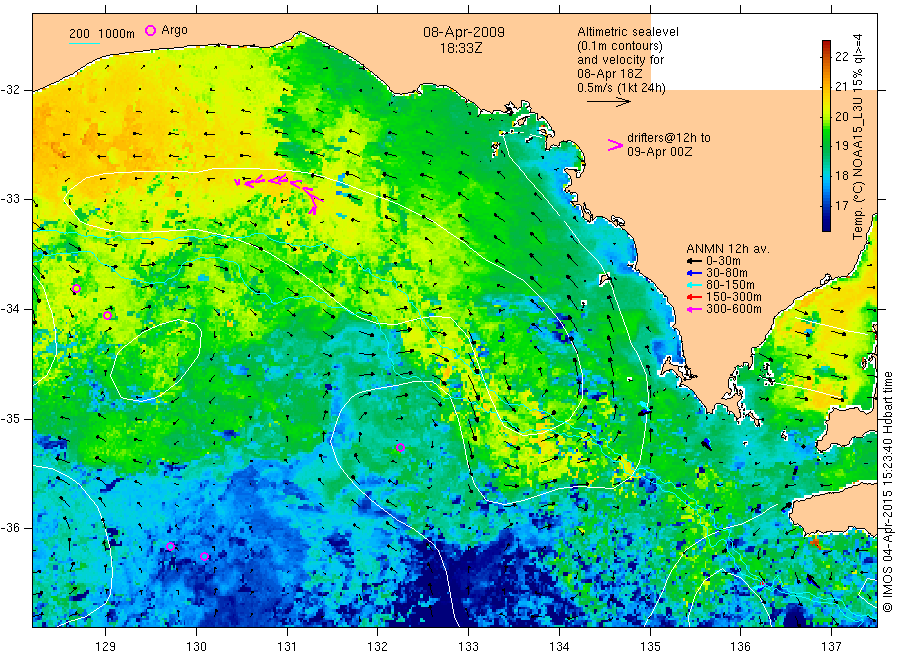Click the Argo float marker near 128.7E 33.8S
This screenshot has width=900, height=660.
point(76,289)
